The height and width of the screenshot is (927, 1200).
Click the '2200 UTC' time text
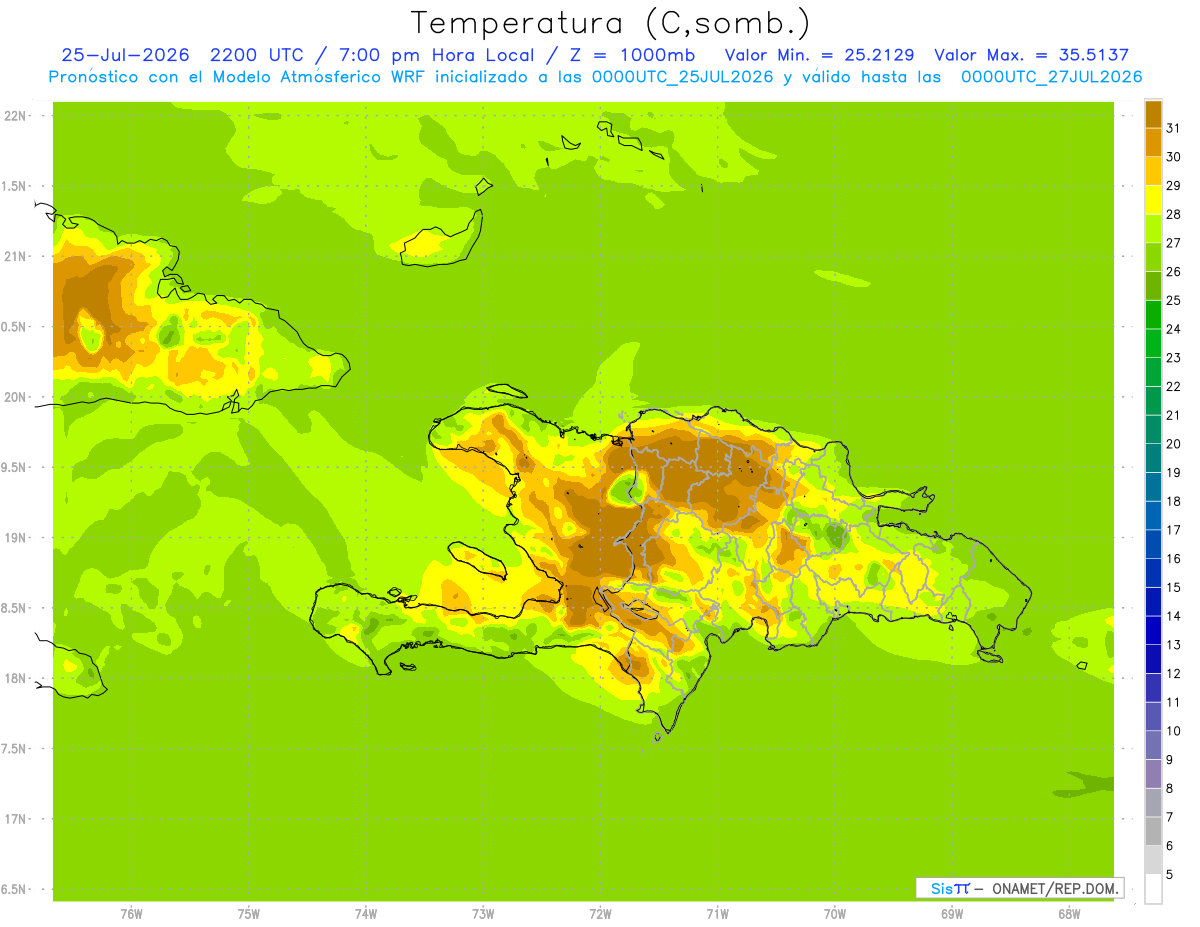(258, 55)
